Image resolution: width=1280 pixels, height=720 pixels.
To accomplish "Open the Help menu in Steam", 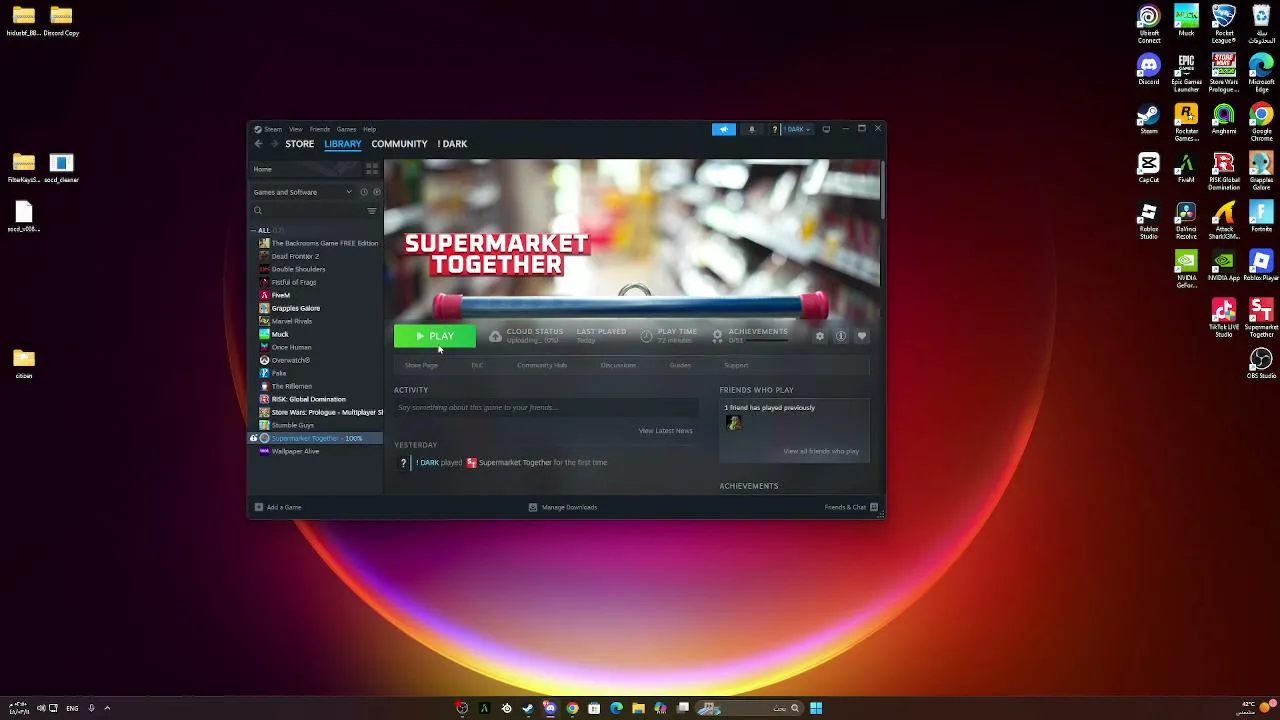I will pyautogui.click(x=369, y=129).
